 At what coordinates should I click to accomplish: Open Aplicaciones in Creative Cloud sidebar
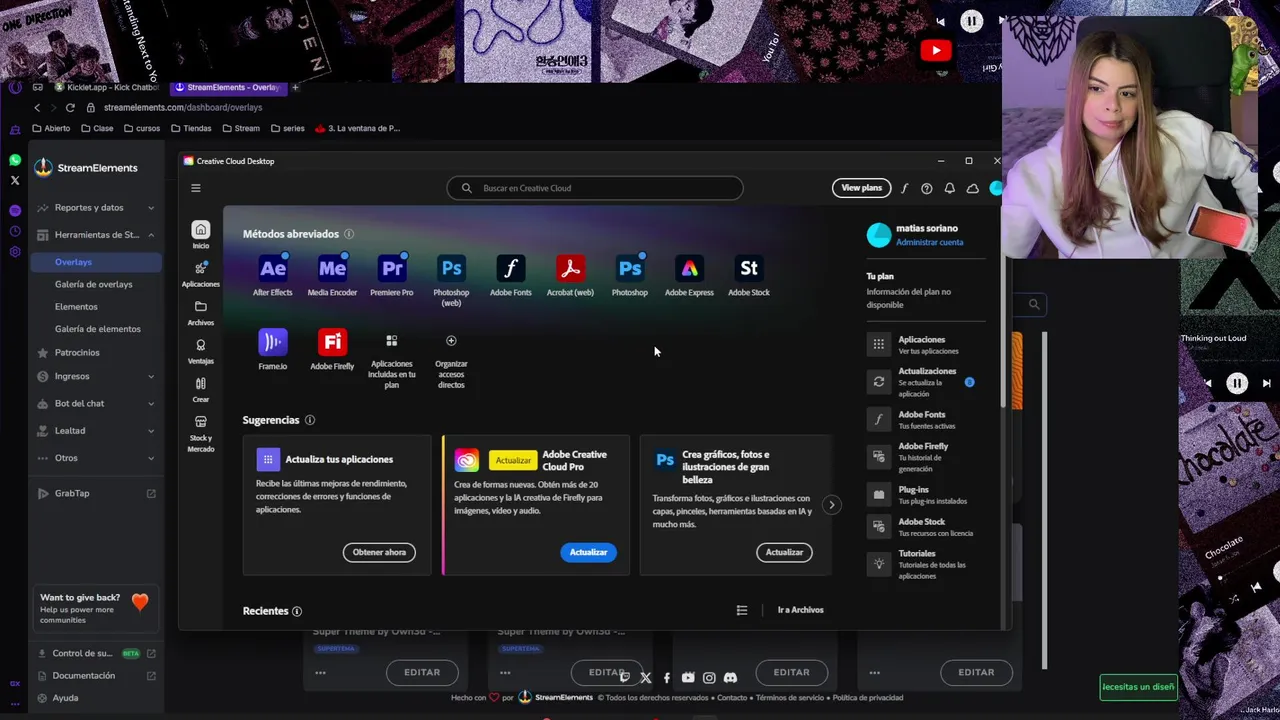(x=201, y=274)
